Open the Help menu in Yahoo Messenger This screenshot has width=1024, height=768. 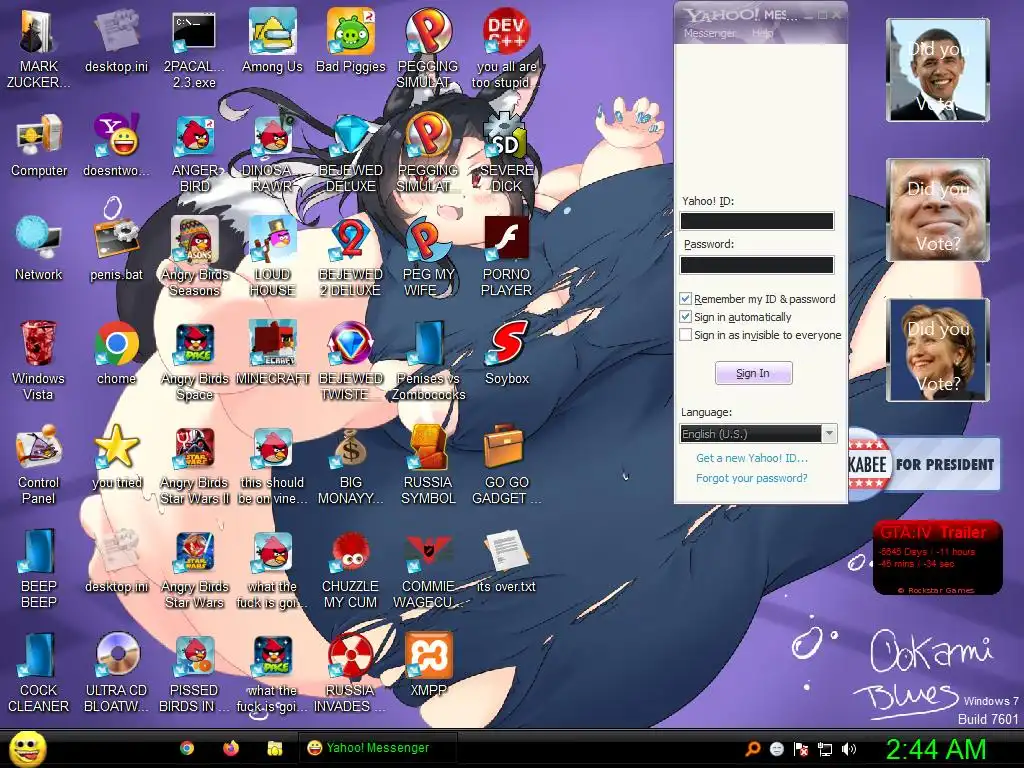(762, 33)
